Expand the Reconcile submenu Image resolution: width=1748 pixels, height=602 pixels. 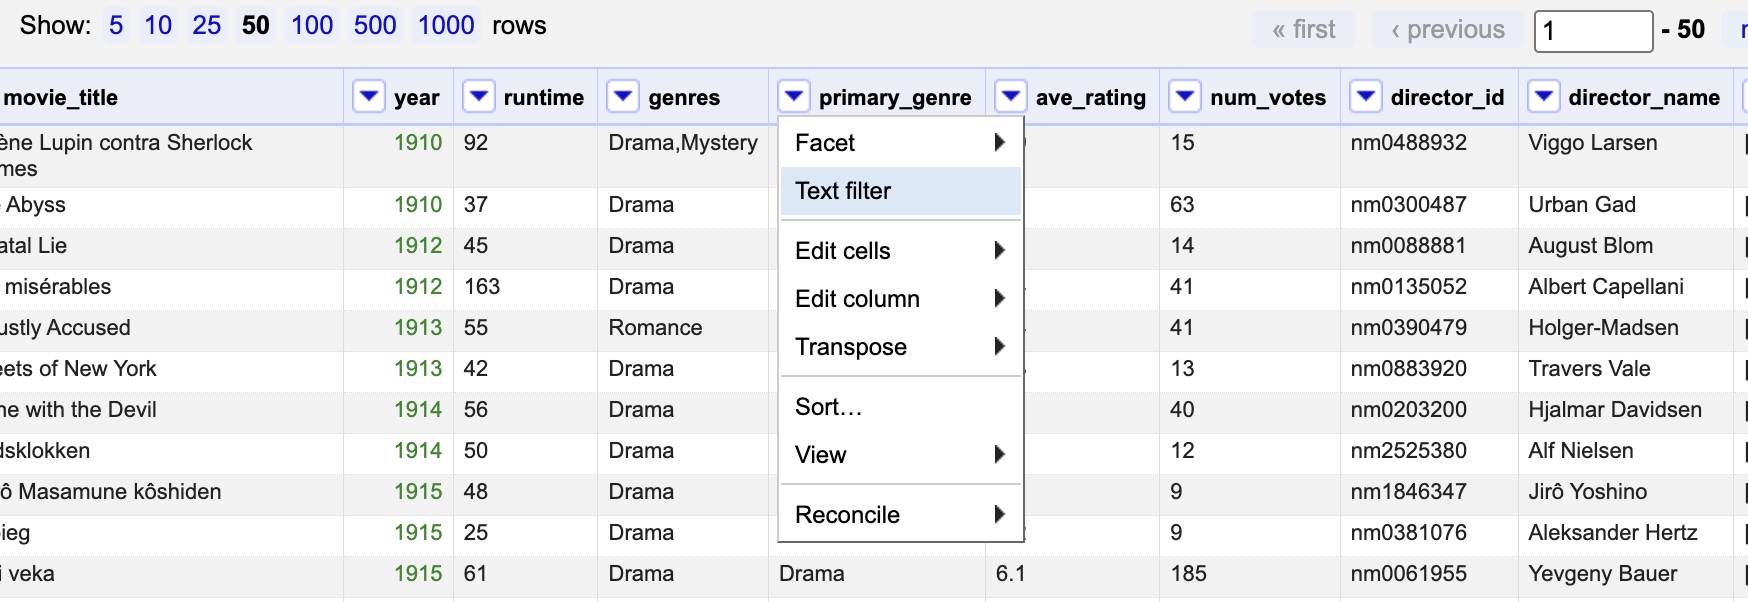tap(900, 515)
